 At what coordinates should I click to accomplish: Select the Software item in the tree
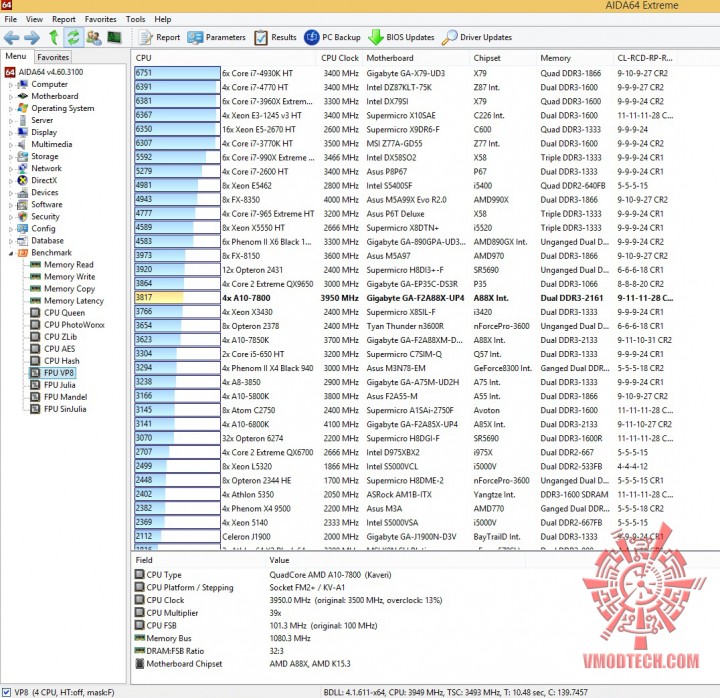pos(46,204)
